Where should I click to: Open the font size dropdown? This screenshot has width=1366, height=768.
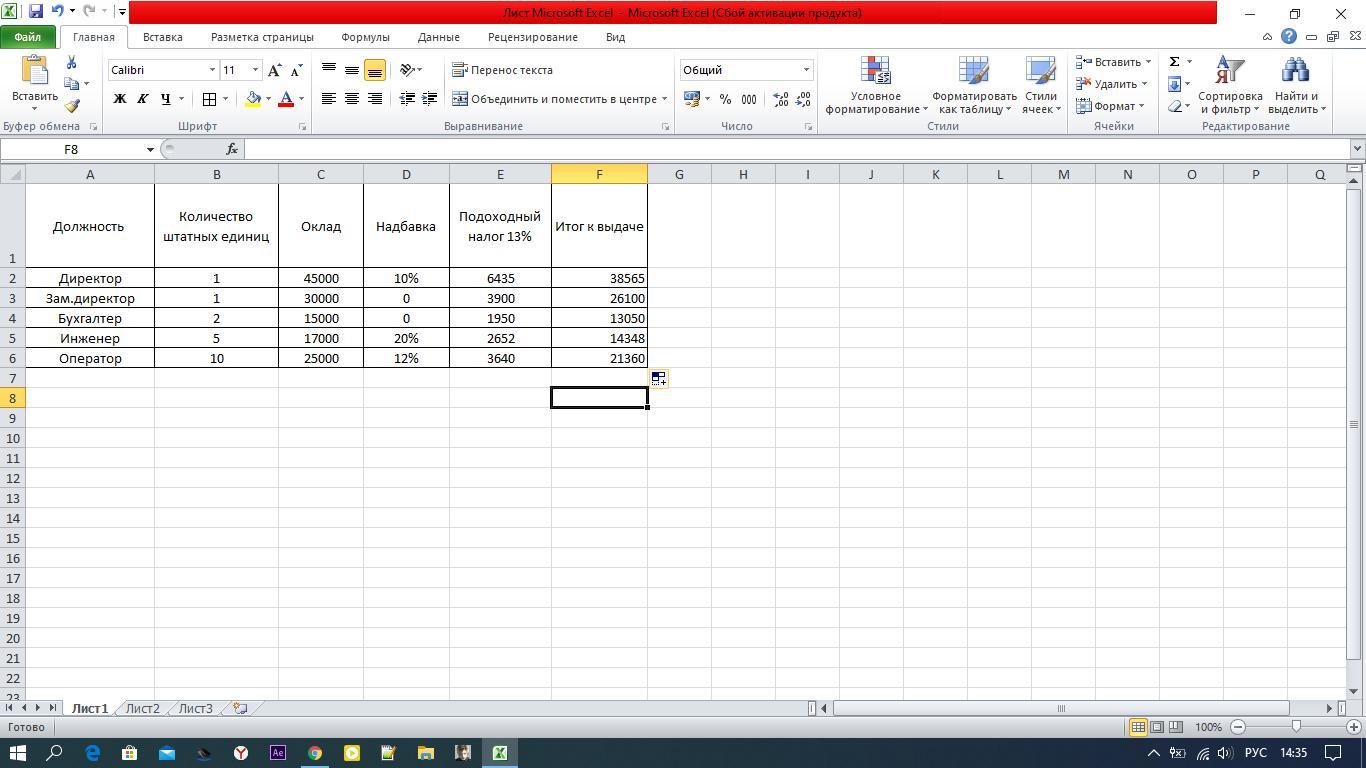255,70
